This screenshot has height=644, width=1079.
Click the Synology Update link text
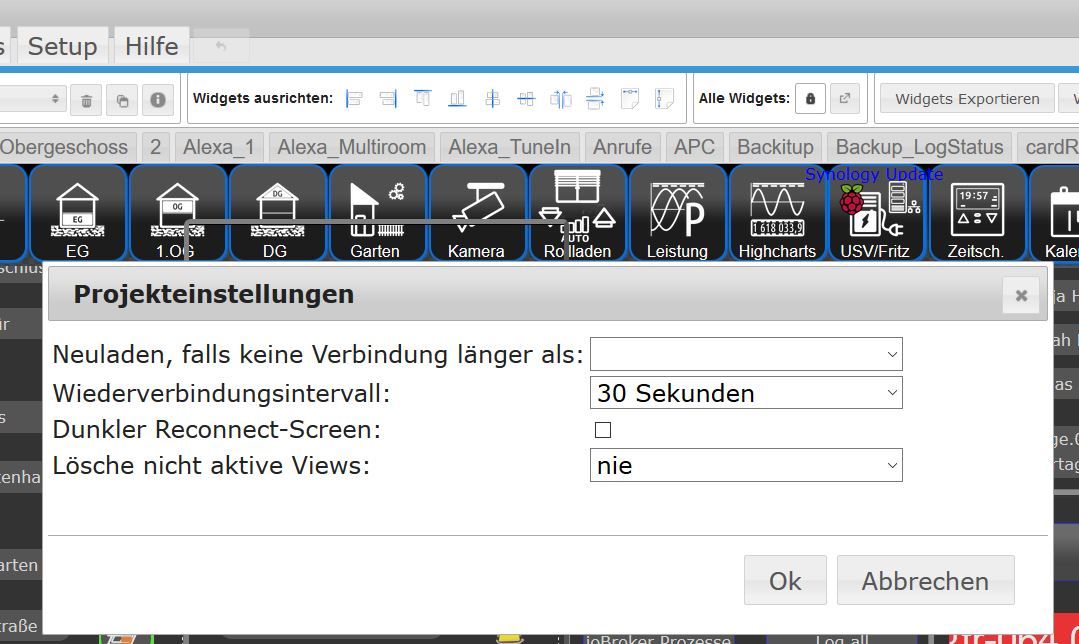pyautogui.click(x=874, y=174)
